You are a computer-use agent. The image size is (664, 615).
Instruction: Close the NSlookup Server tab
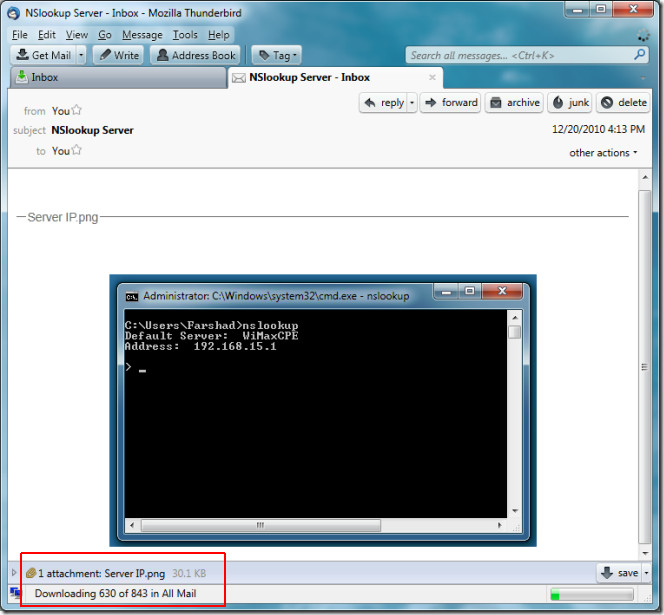tap(432, 77)
